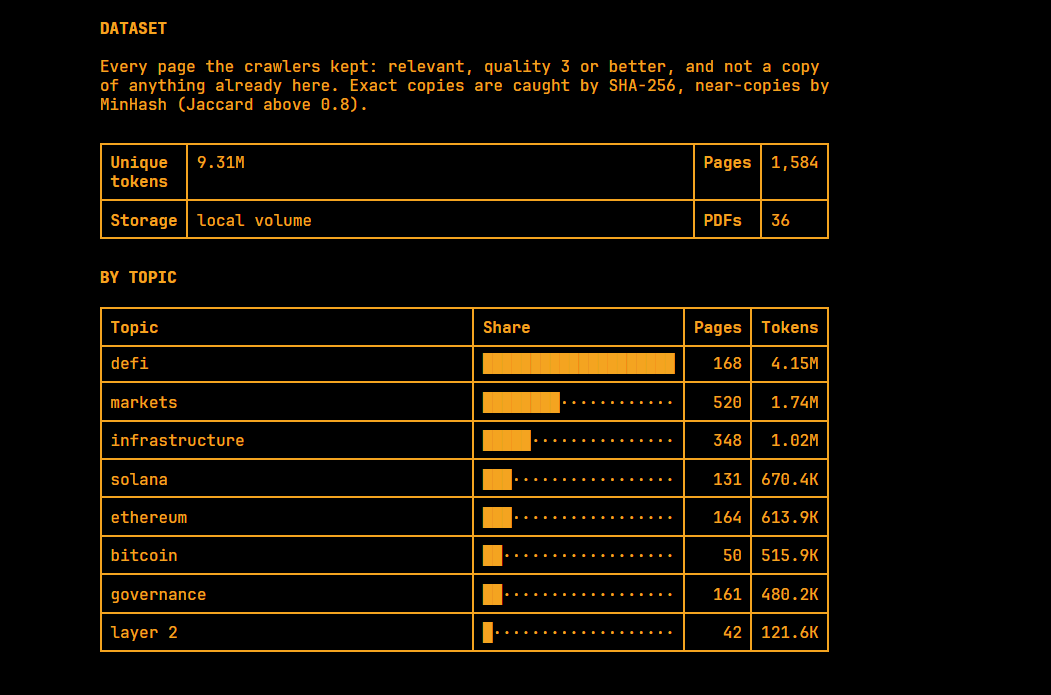Select the defi topic row label
Viewport: 1051px width, 695px height.
tap(129, 364)
